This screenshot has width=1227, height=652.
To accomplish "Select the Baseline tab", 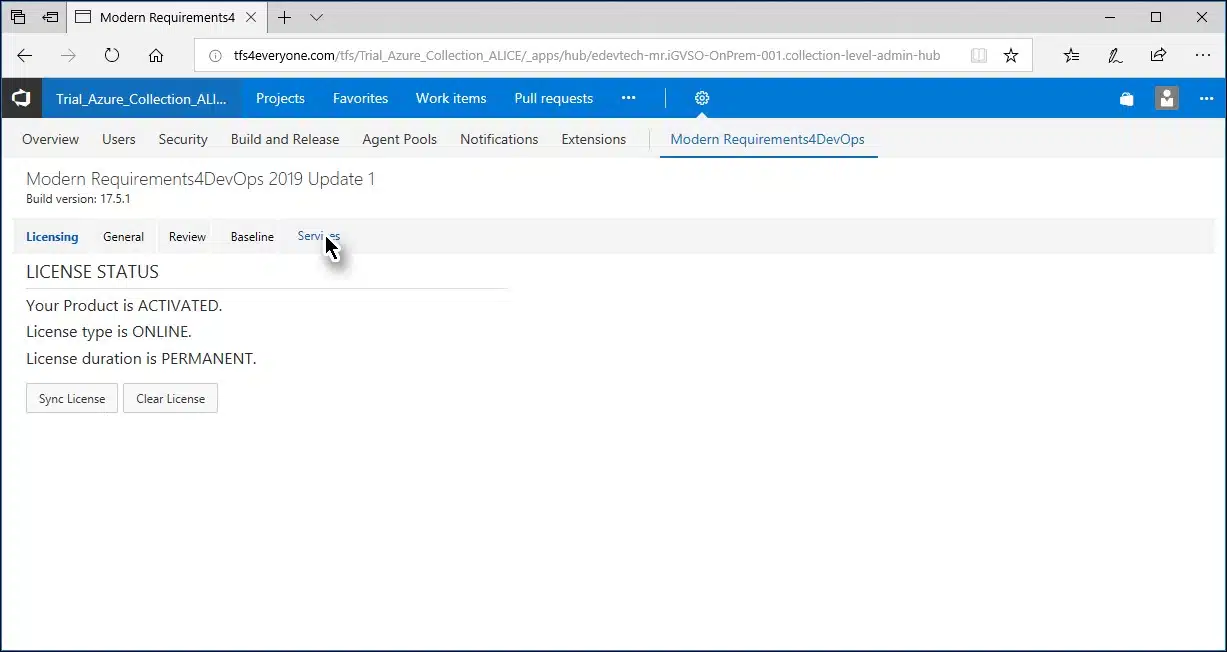I will click(252, 237).
